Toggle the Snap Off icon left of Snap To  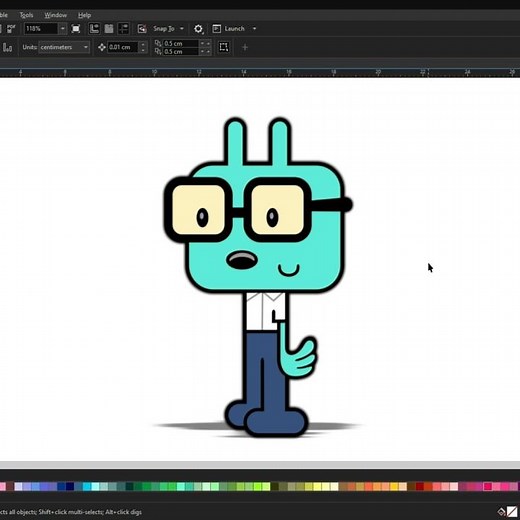(x=142, y=29)
